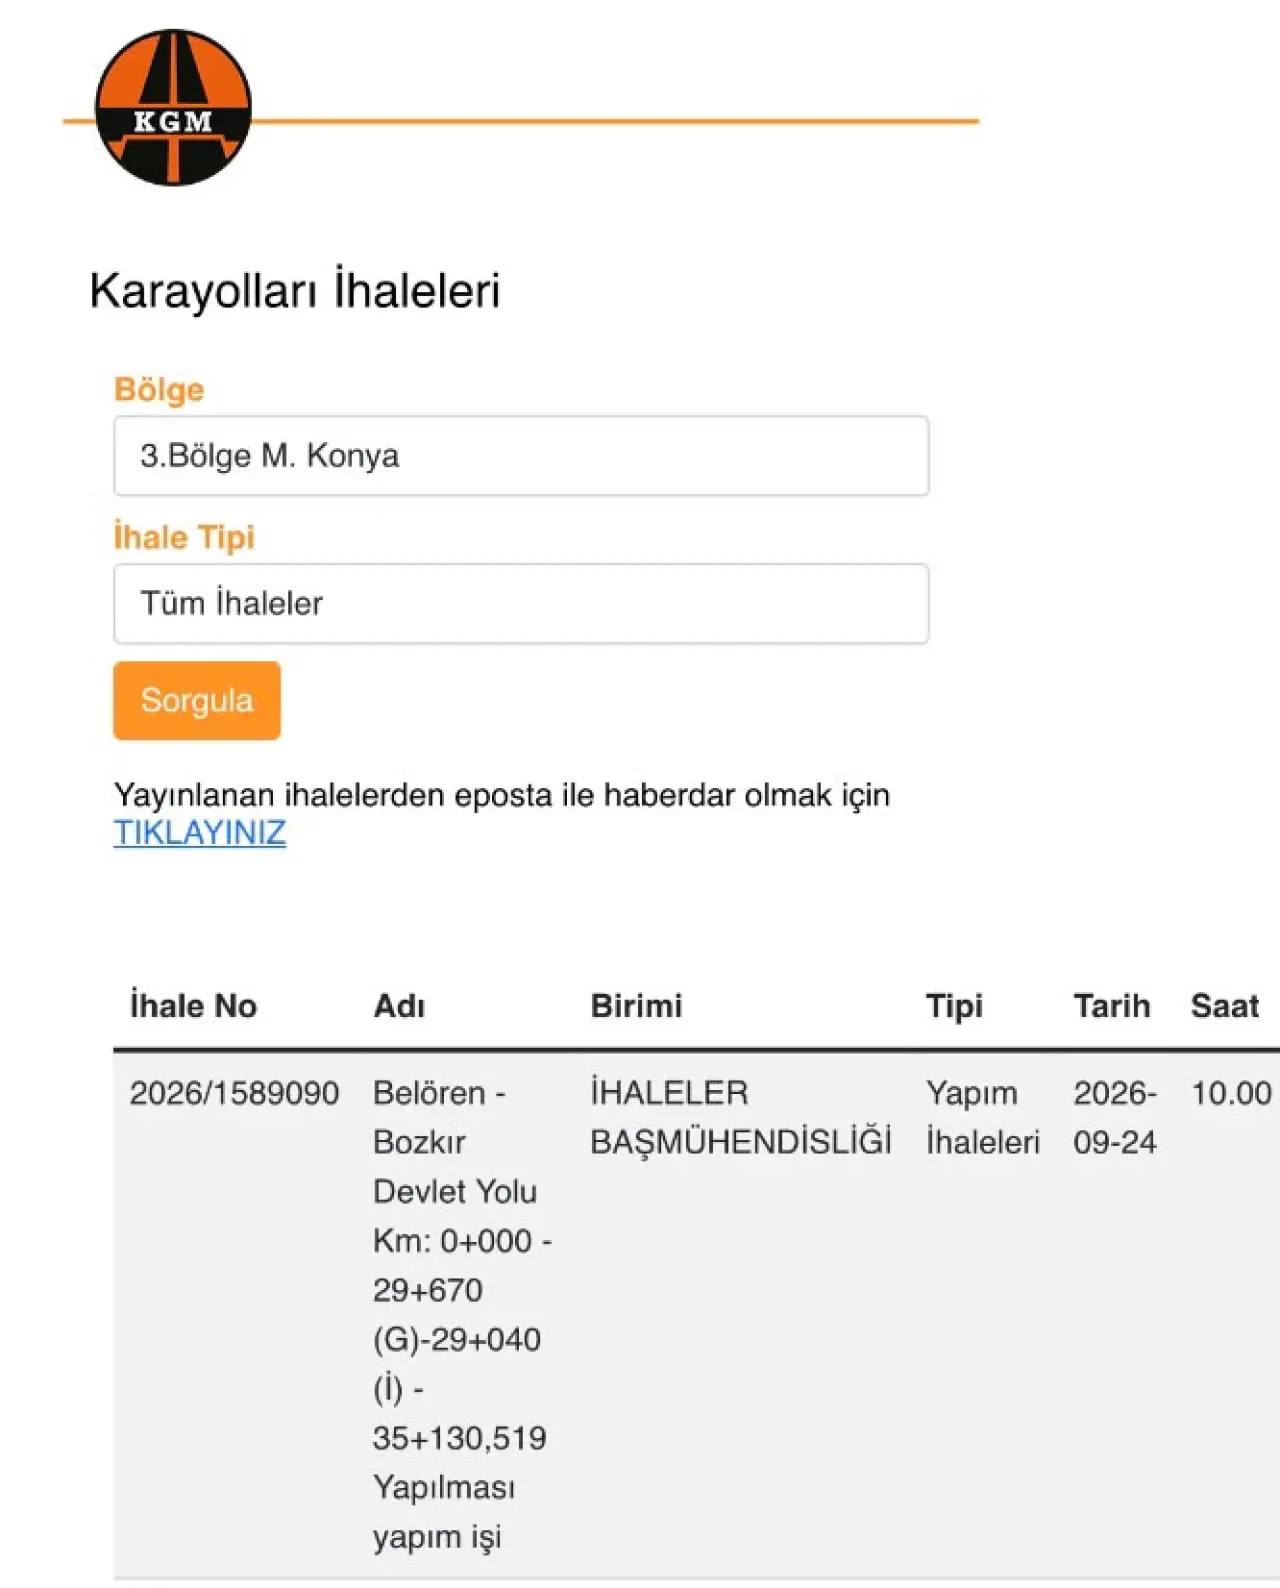Select the İHALELER BAŞMÜHENDİSLİĞİ unit cell
This screenshot has width=1280, height=1588.
(x=740, y=1117)
